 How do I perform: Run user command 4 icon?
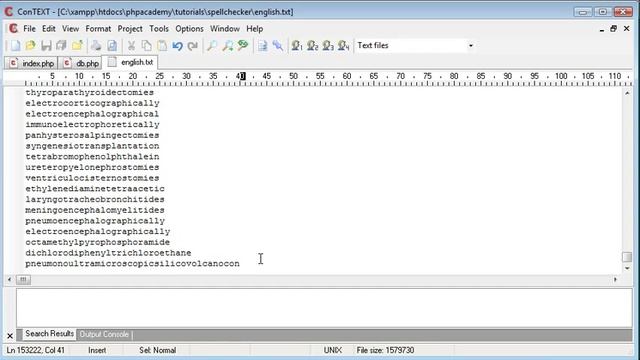point(343,45)
